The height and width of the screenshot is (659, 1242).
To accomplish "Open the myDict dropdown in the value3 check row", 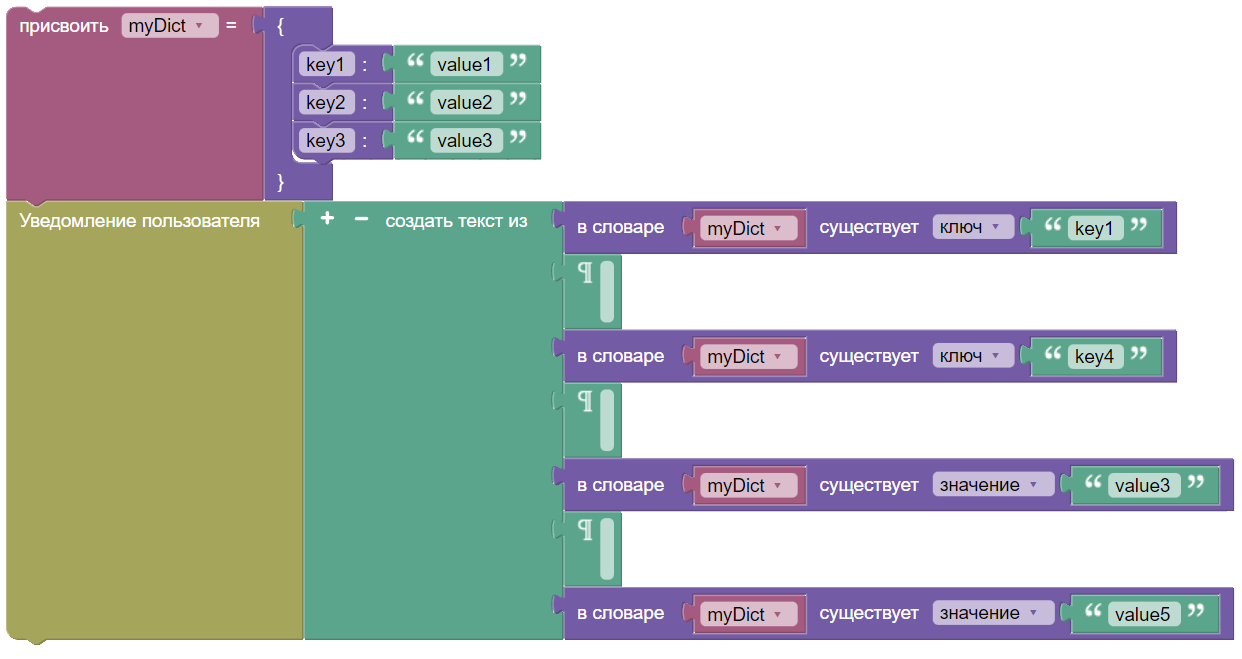I will pyautogui.click(x=748, y=485).
